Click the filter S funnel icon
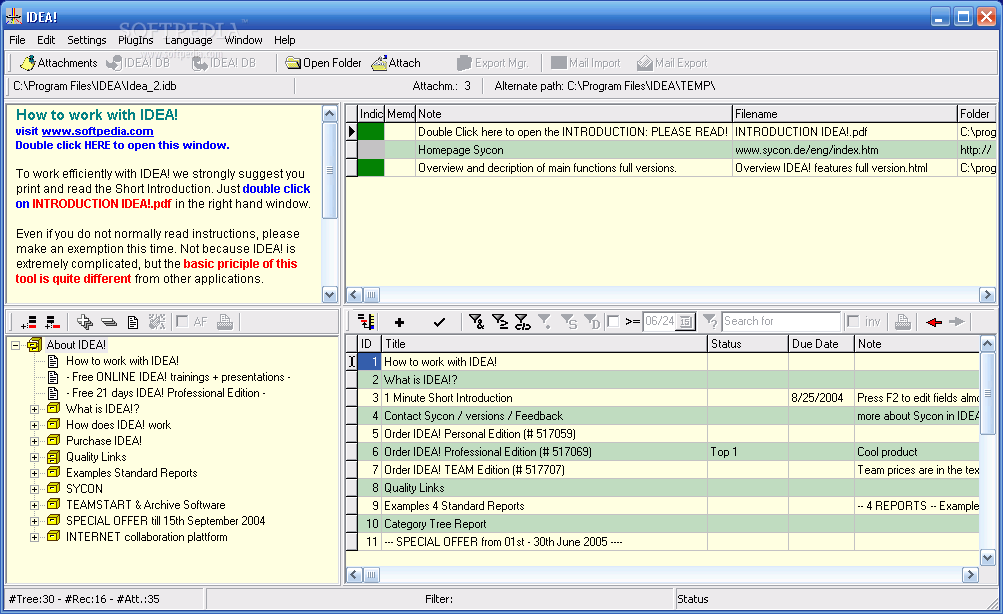The image size is (1003, 614). [x=569, y=322]
